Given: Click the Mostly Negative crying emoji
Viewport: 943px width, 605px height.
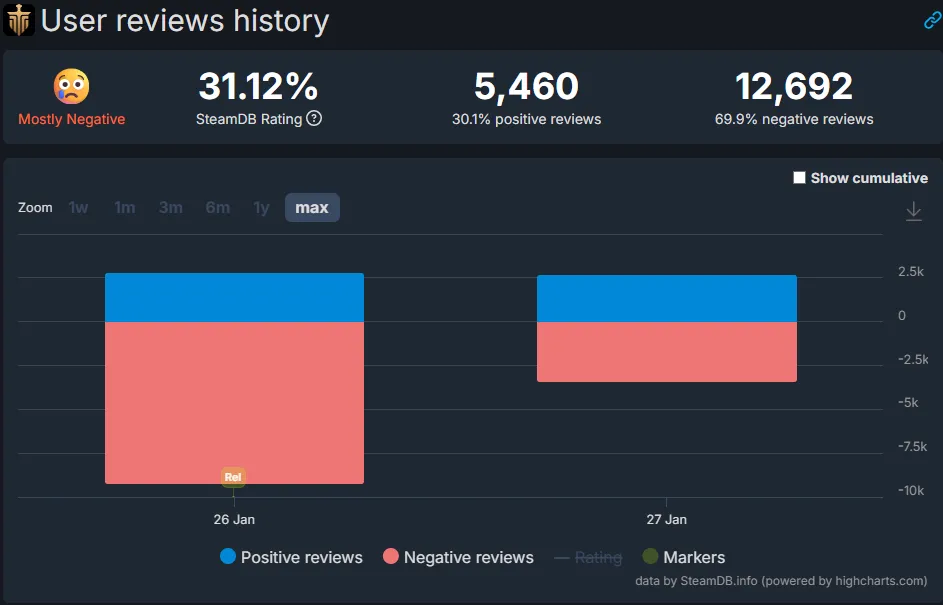Looking at the screenshot, I should point(71,87).
